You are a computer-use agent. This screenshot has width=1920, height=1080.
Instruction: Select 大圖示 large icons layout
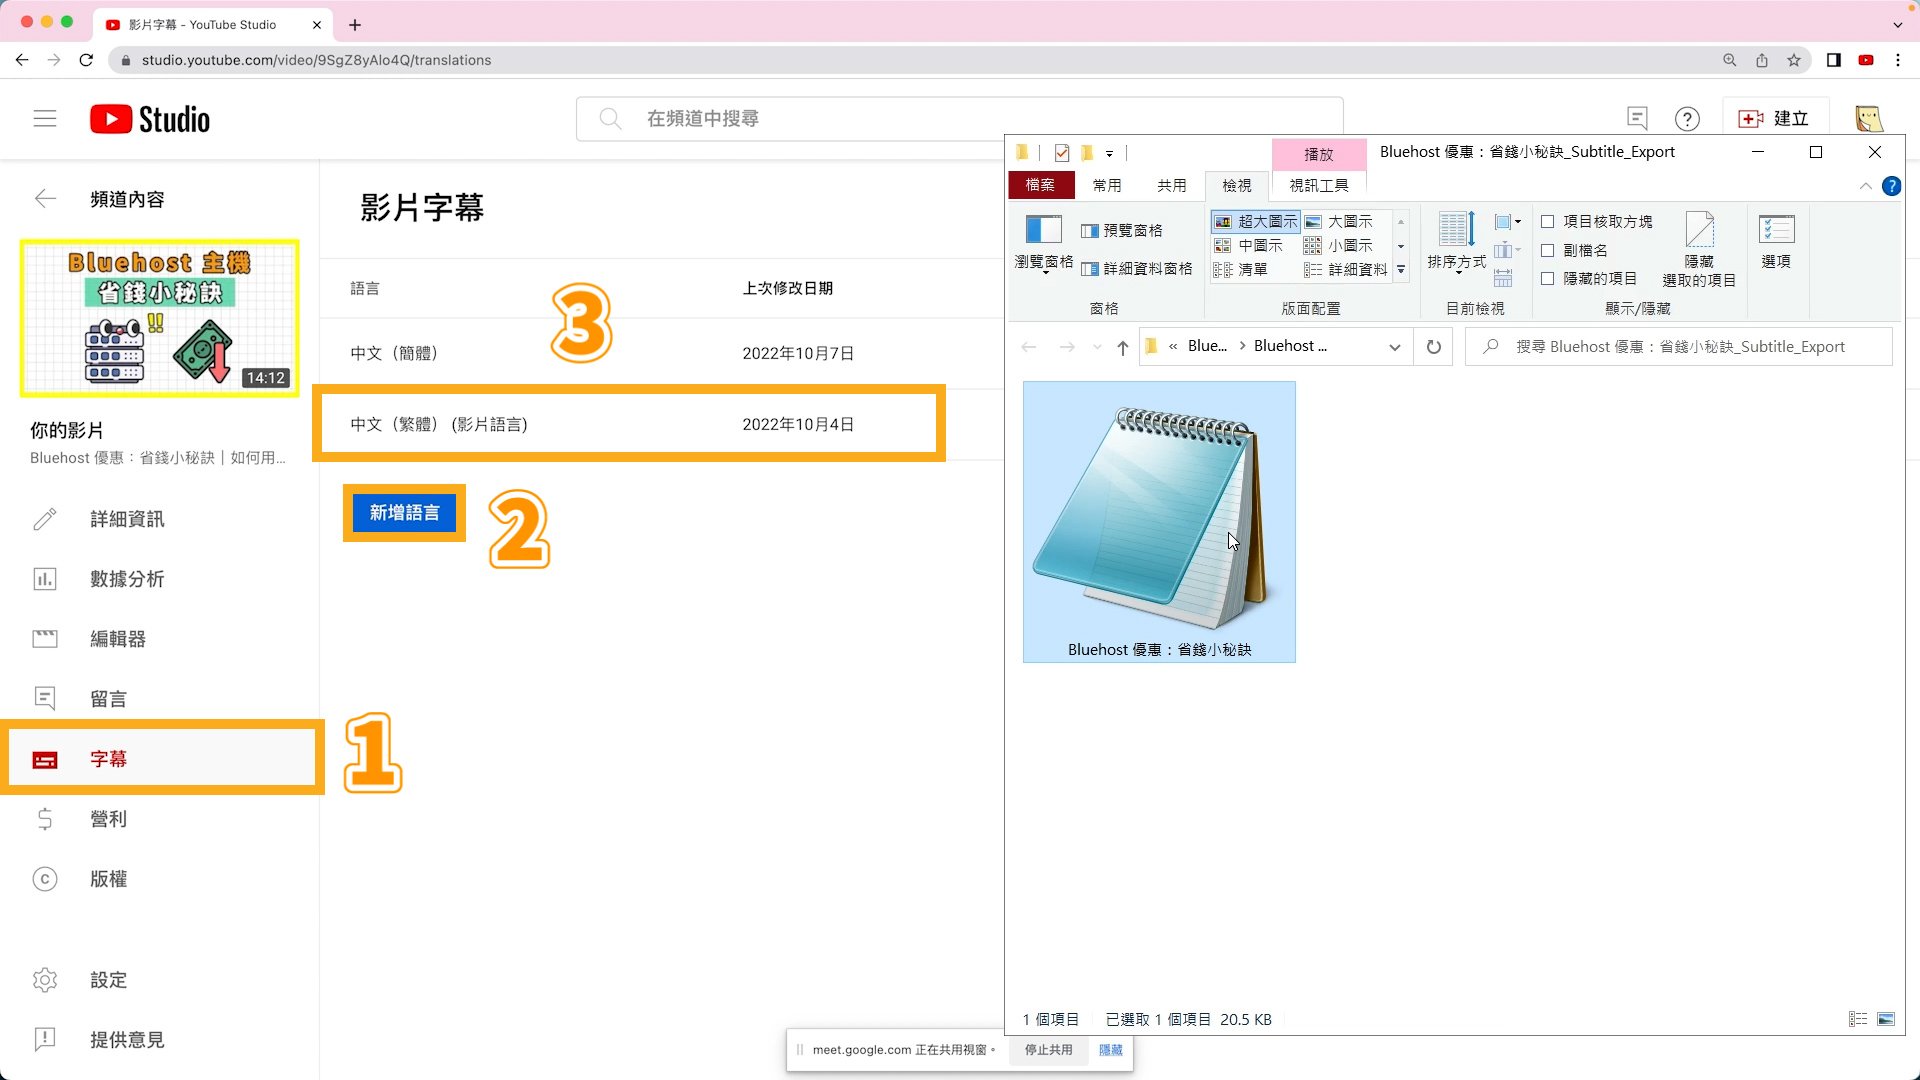[x=1339, y=222]
